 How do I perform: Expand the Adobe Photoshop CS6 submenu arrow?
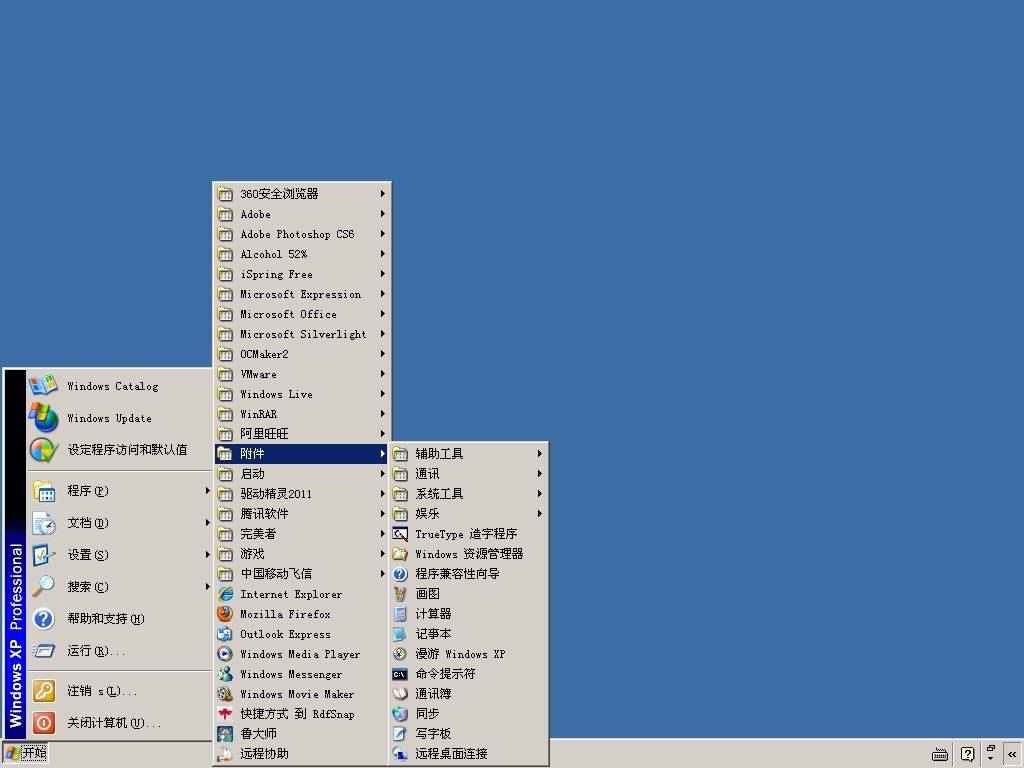[383, 234]
